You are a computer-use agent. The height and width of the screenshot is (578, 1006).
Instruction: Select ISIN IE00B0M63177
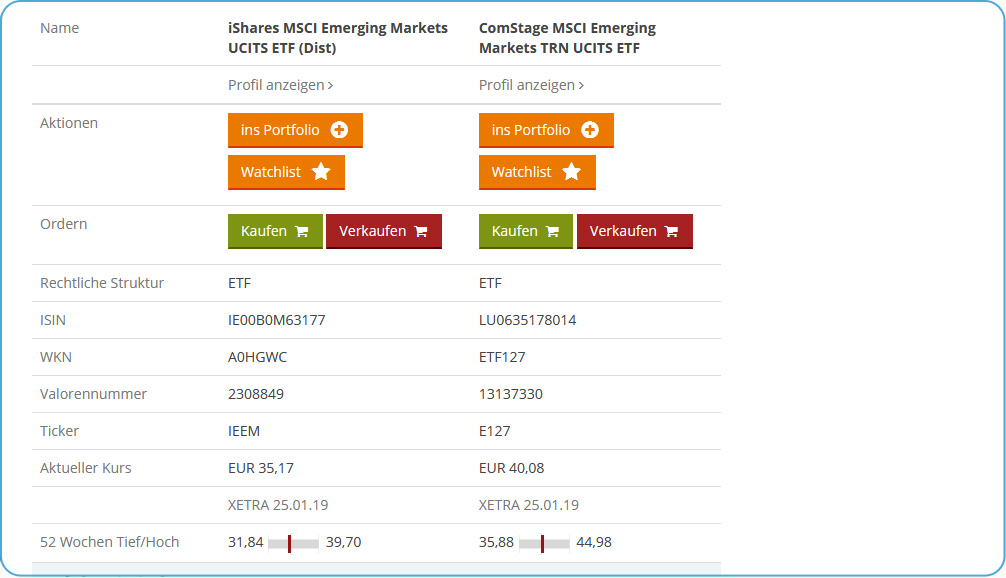[277, 320]
